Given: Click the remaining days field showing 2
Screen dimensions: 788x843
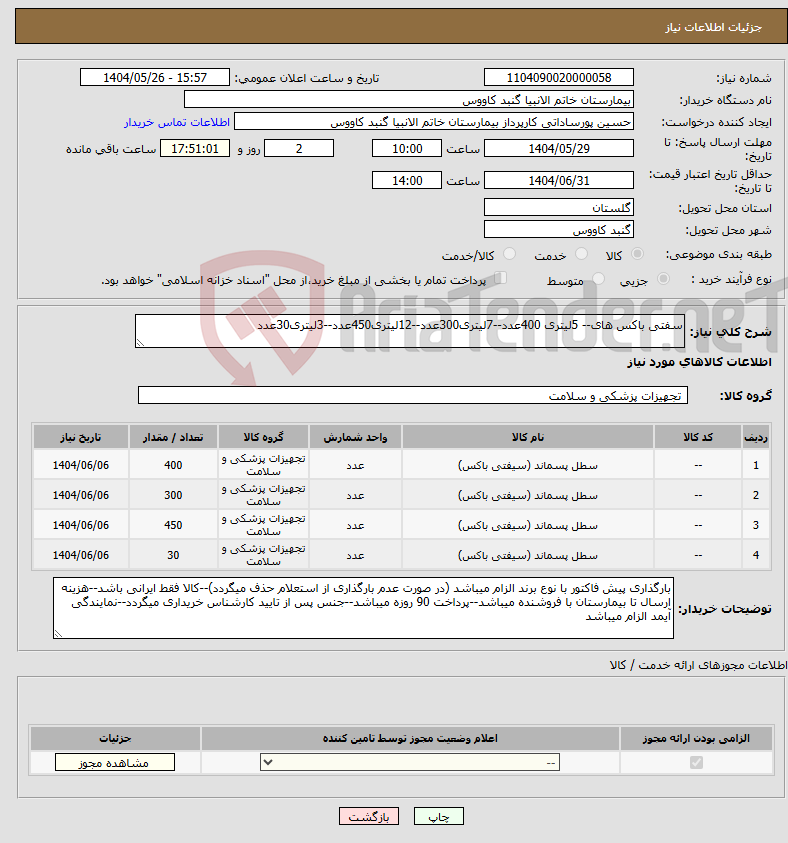Looking at the screenshot, I should [x=299, y=148].
